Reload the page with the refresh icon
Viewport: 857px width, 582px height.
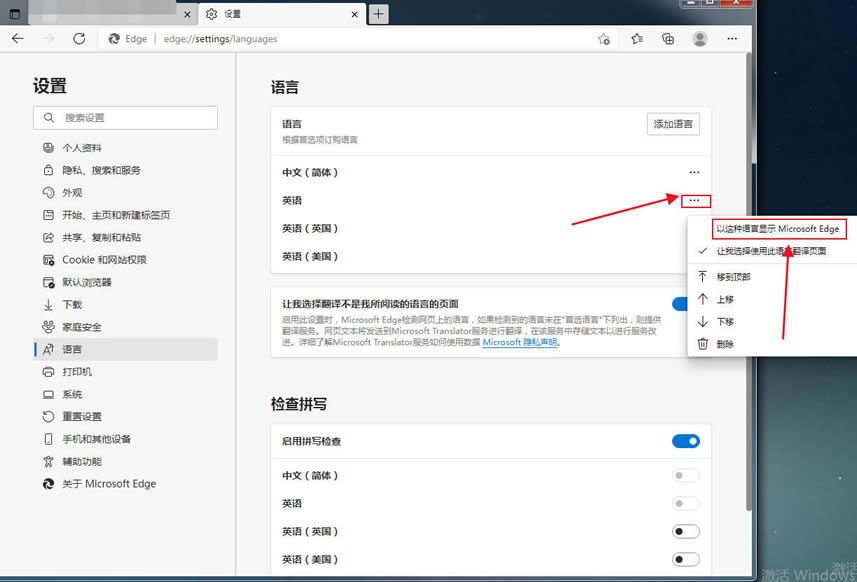[79, 38]
